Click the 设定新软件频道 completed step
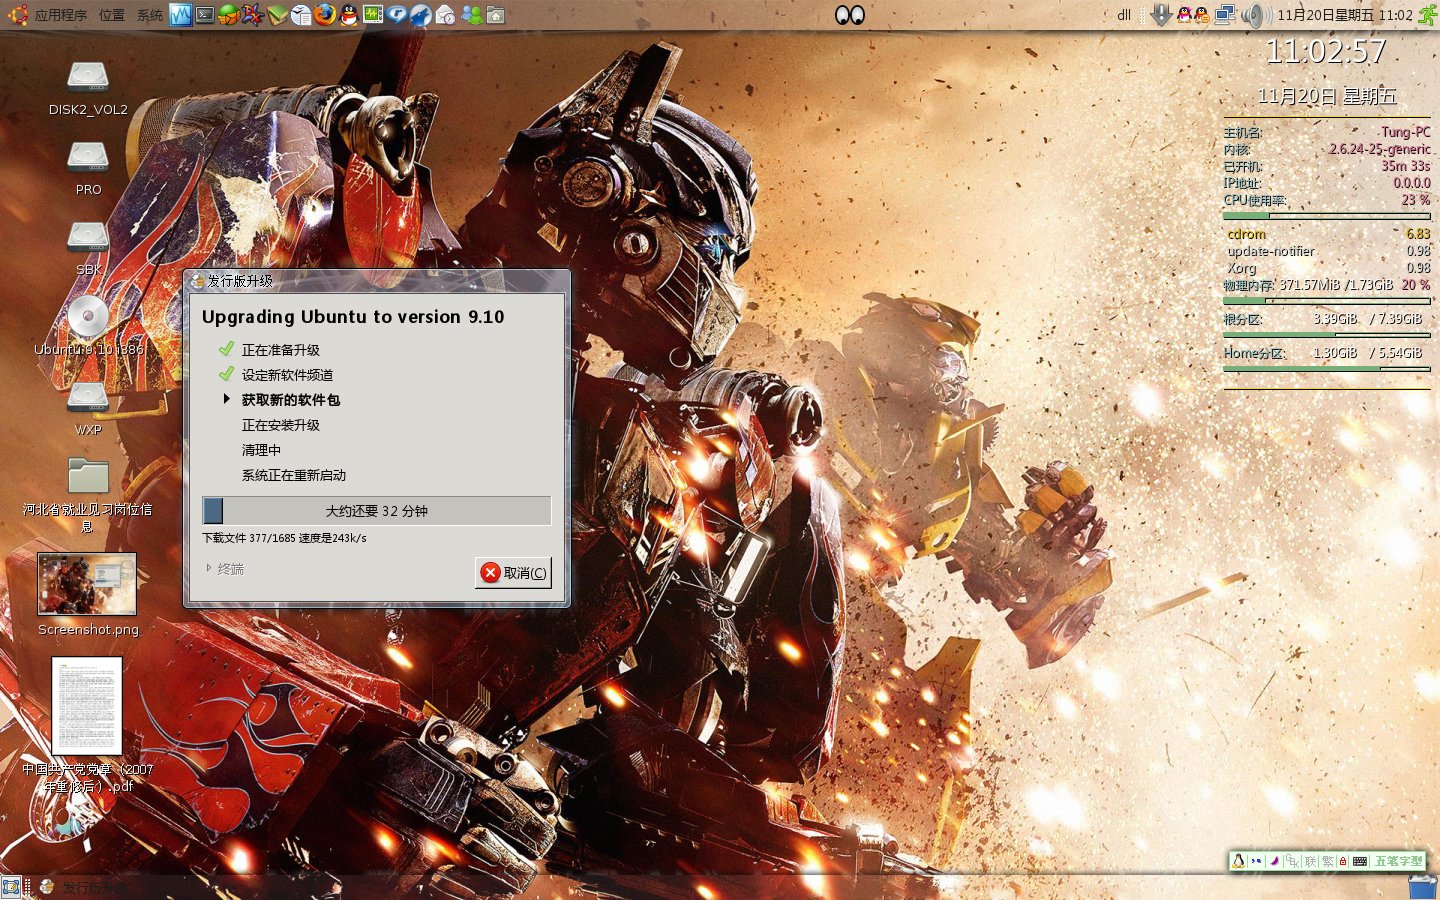This screenshot has height=900, width=1440. [288, 375]
